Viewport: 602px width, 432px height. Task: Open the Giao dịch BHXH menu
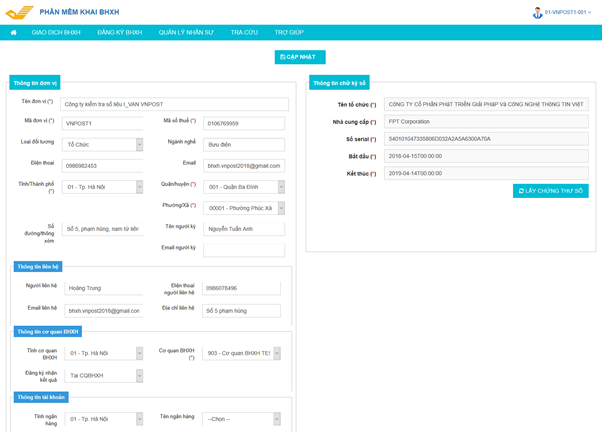click(x=56, y=32)
